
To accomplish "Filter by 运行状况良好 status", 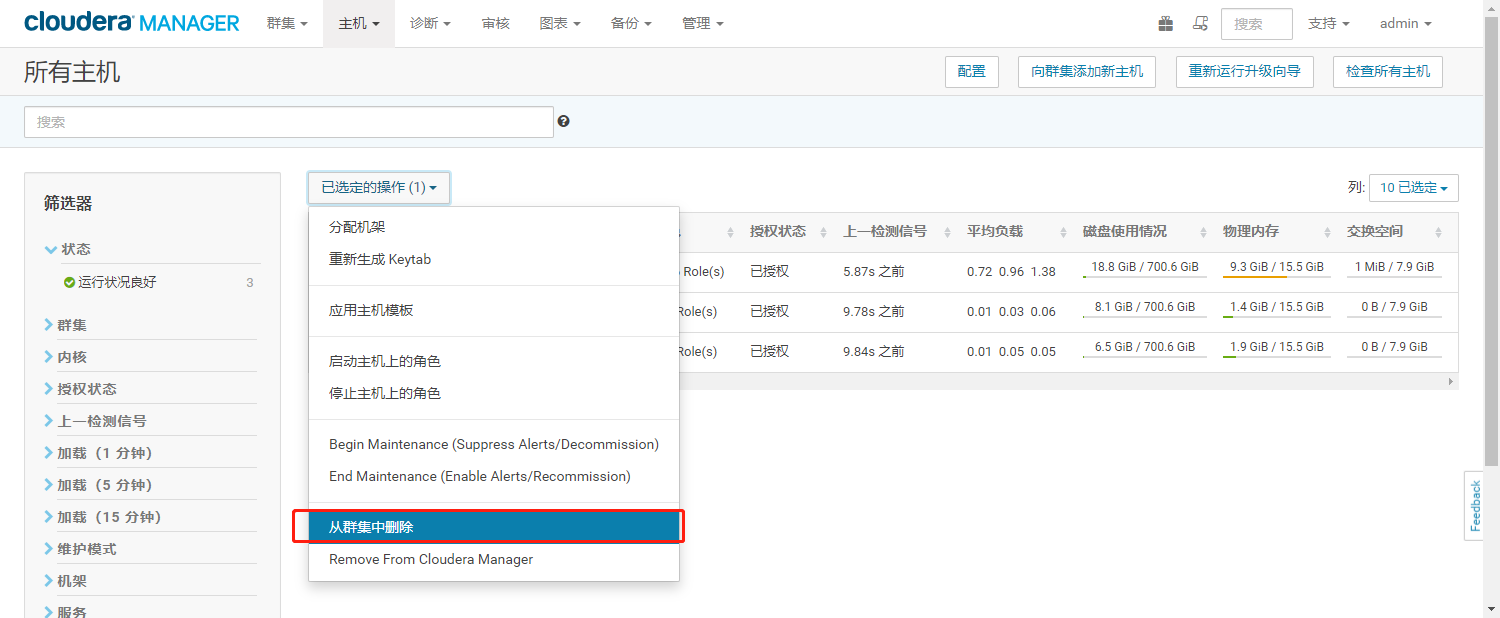I will click(117, 282).
